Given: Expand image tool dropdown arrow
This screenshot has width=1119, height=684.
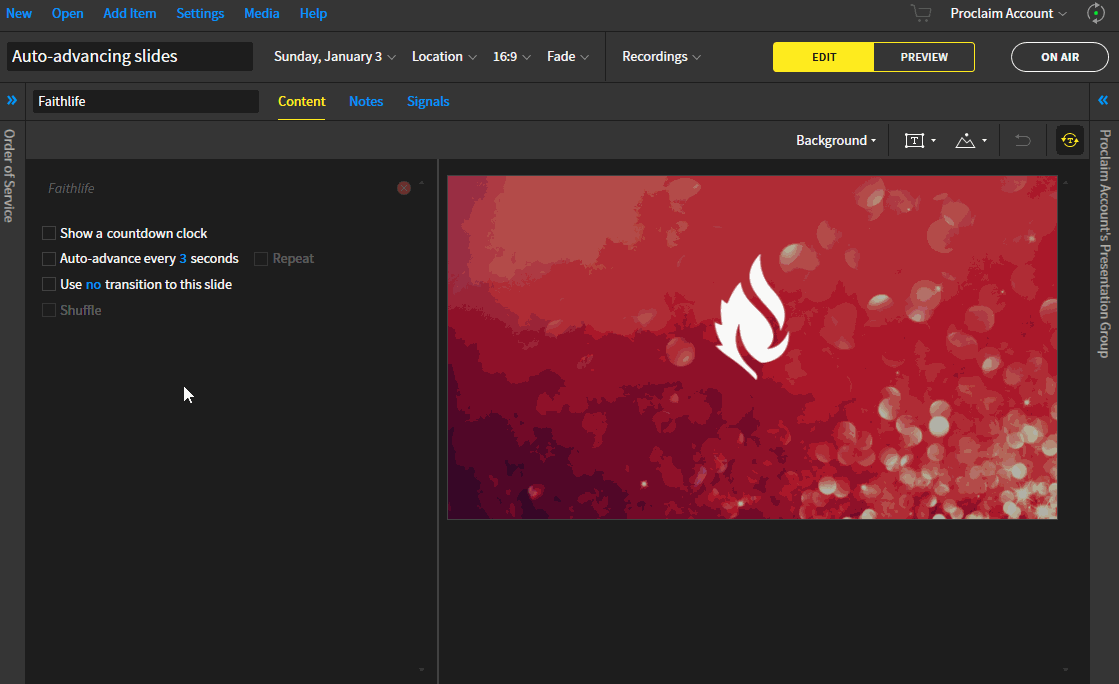Looking at the screenshot, I should tap(984, 141).
